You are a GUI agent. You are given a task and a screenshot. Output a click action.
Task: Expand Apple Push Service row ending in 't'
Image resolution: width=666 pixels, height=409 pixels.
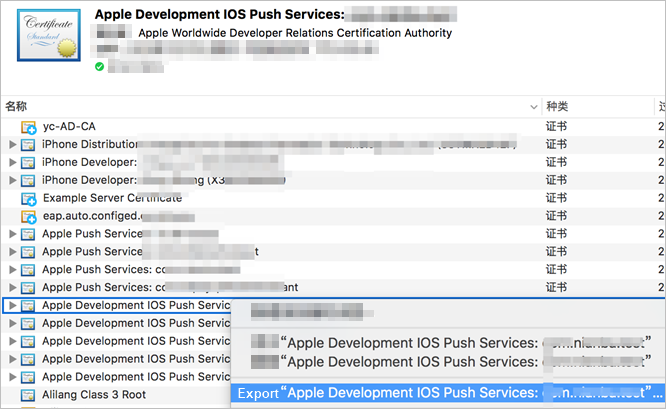point(12,252)
